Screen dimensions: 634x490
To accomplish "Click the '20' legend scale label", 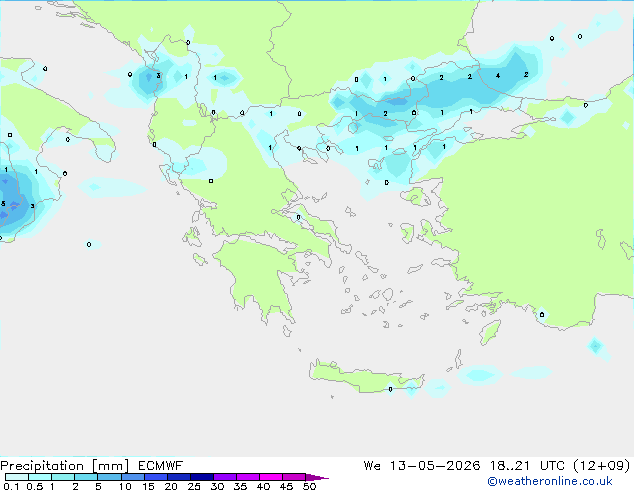I will pos(171,486).
